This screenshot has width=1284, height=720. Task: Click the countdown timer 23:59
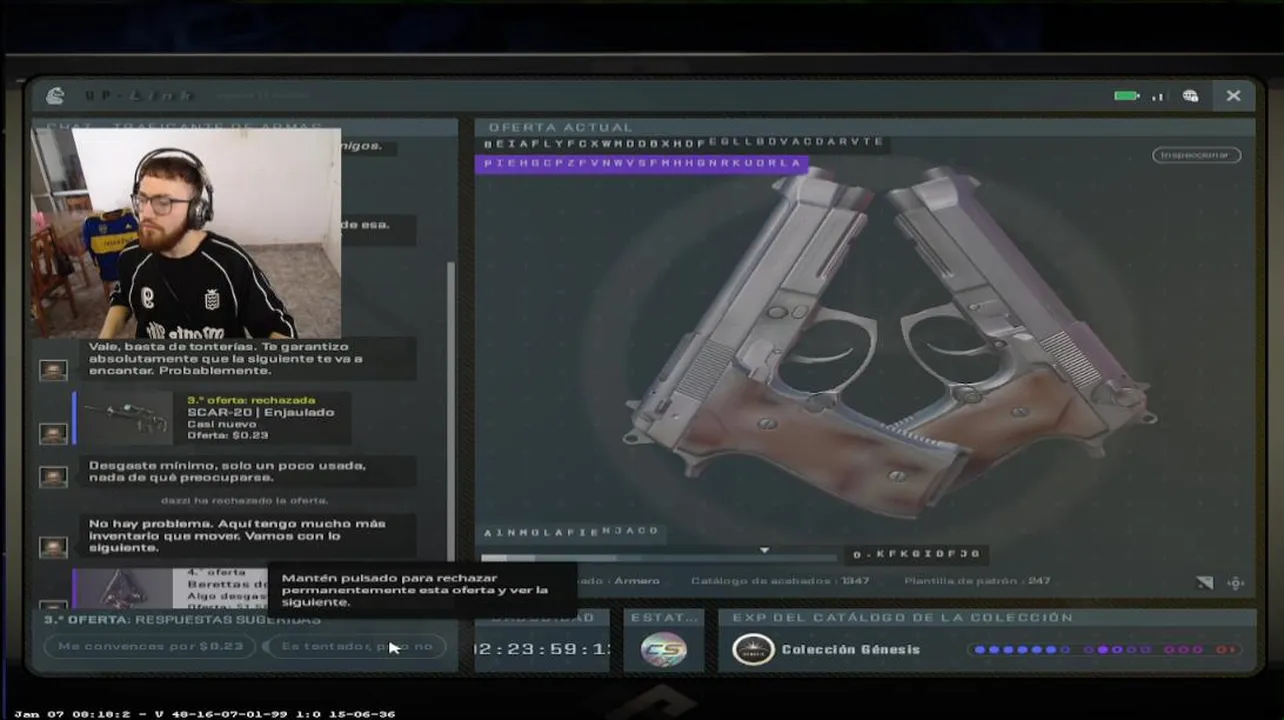[542, 648]
